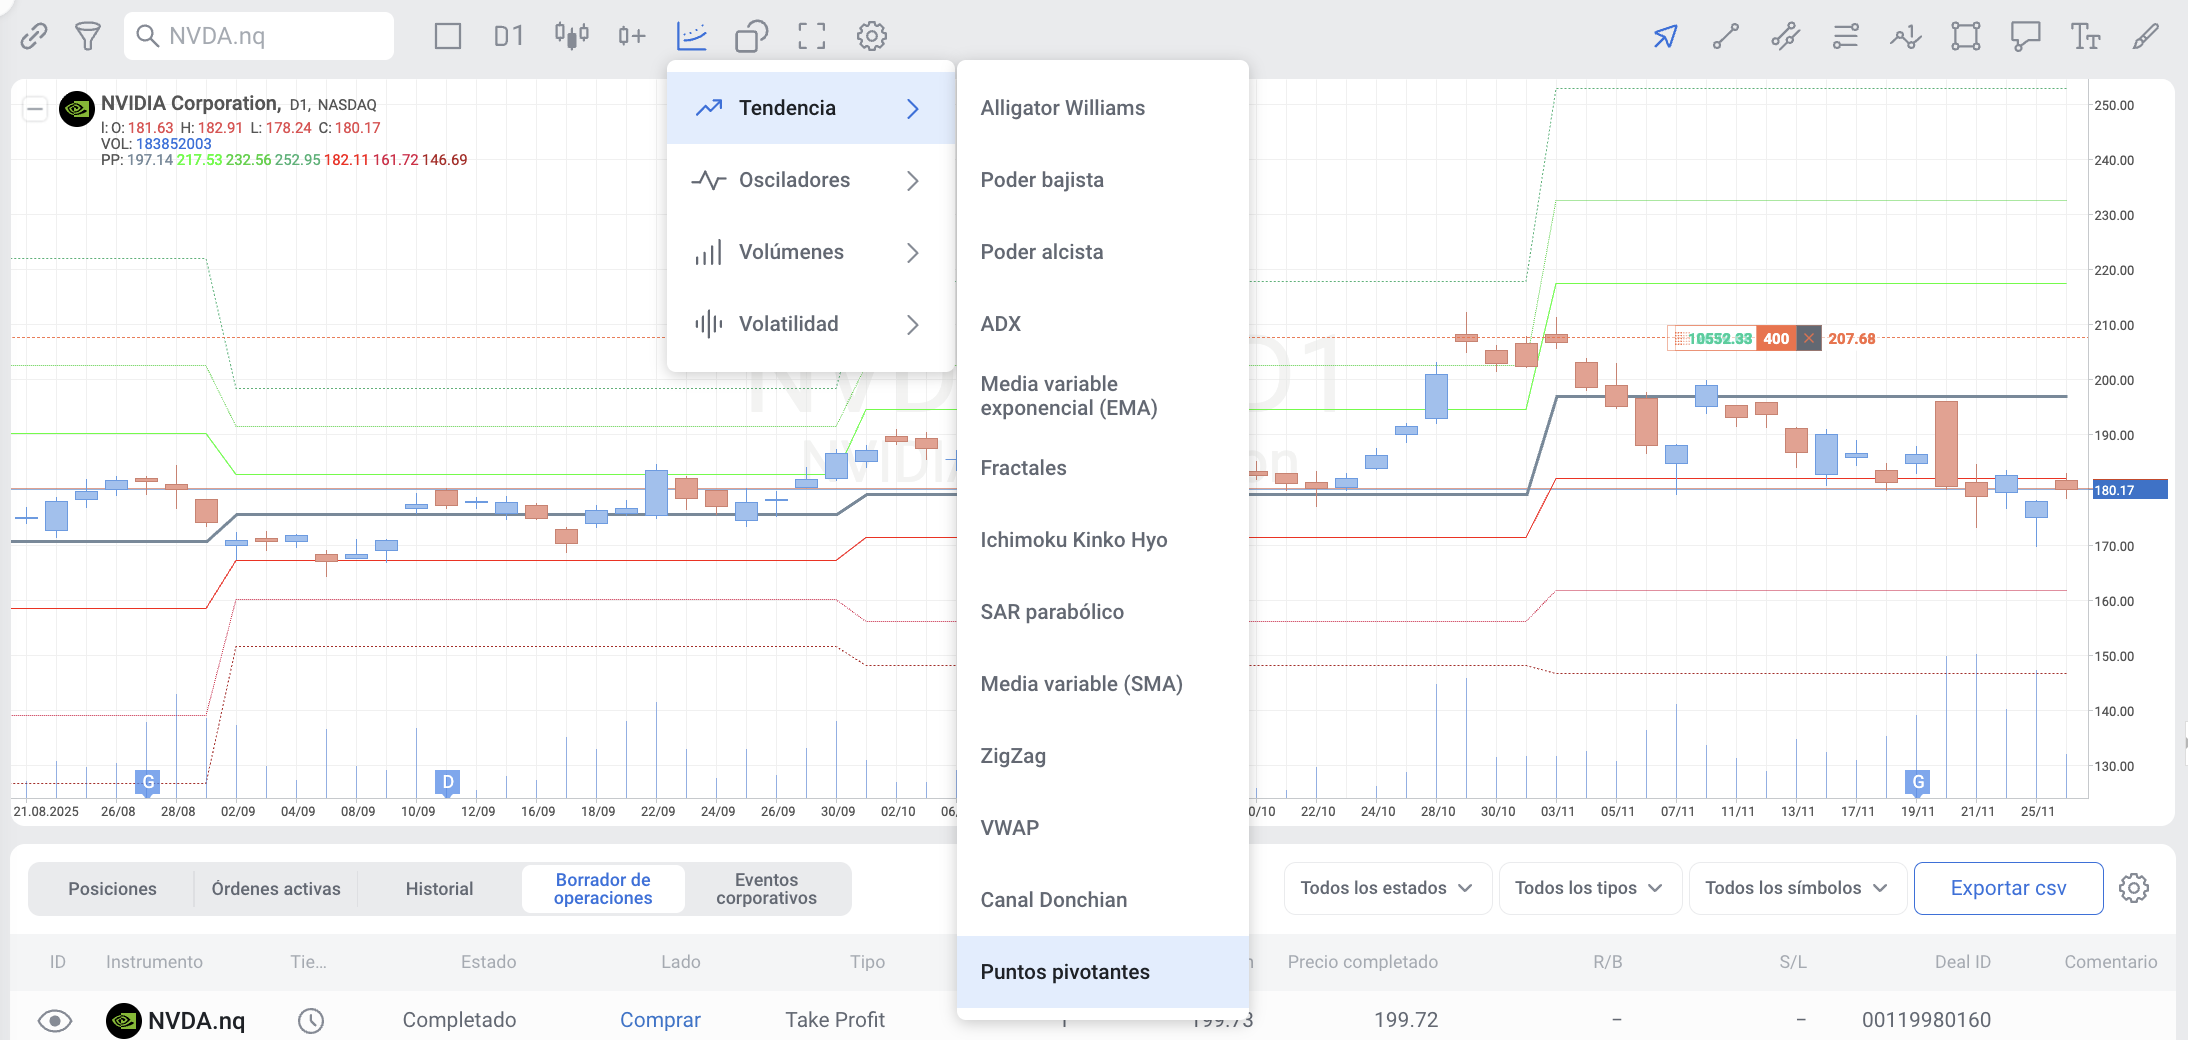
Task: Toggle eye visibility for NVDA.nq row
Action: (x=55, y=1020)
